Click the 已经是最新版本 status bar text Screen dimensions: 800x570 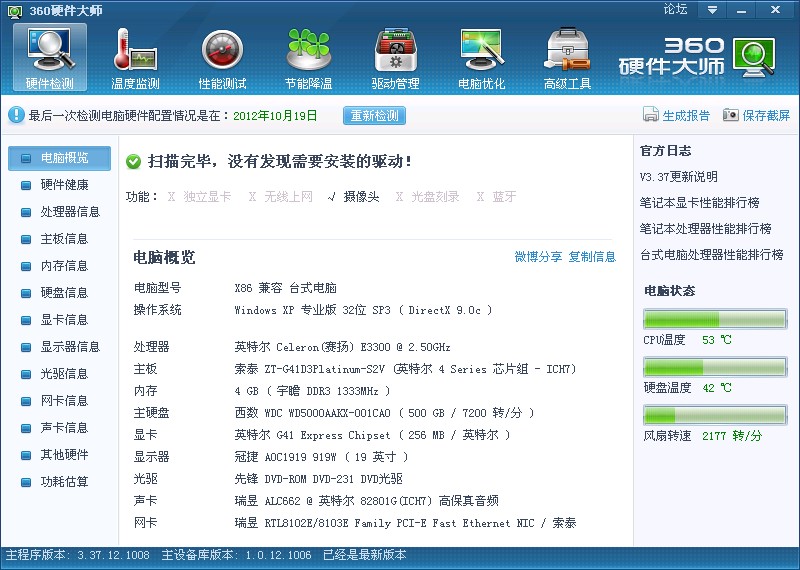tap(365, 555)
